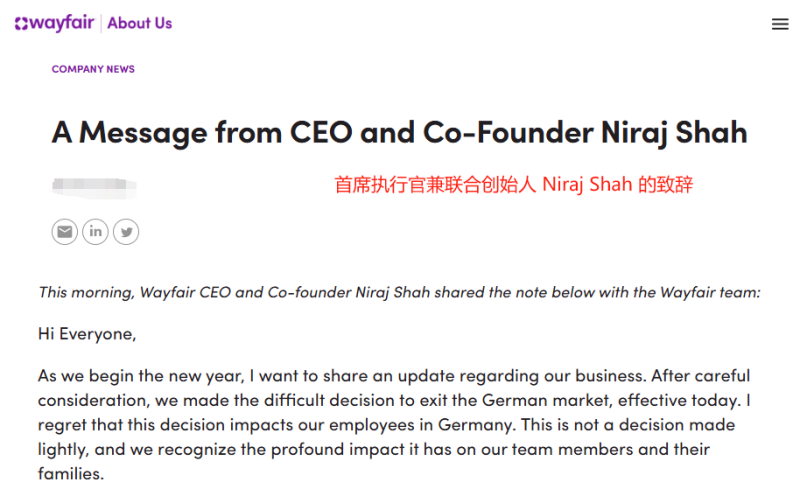
Task: Click the purple Wayfair pinwheel logo symbol
Action: pos(21,23)
